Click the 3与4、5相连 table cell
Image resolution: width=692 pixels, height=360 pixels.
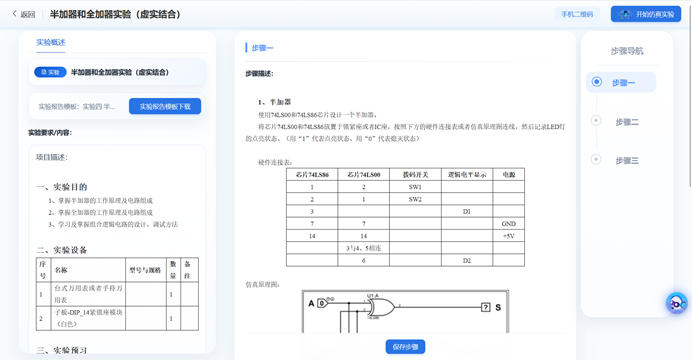click(364, 248)
